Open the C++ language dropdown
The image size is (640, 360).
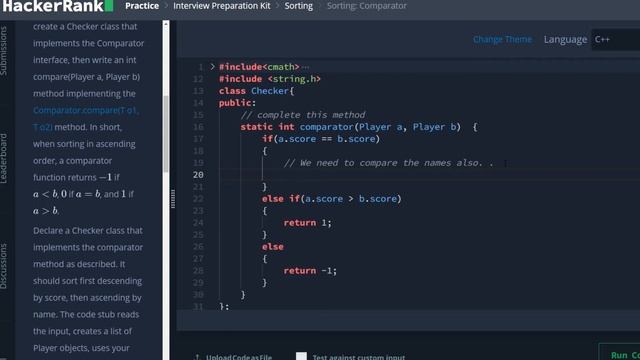(x=616, y=40)
